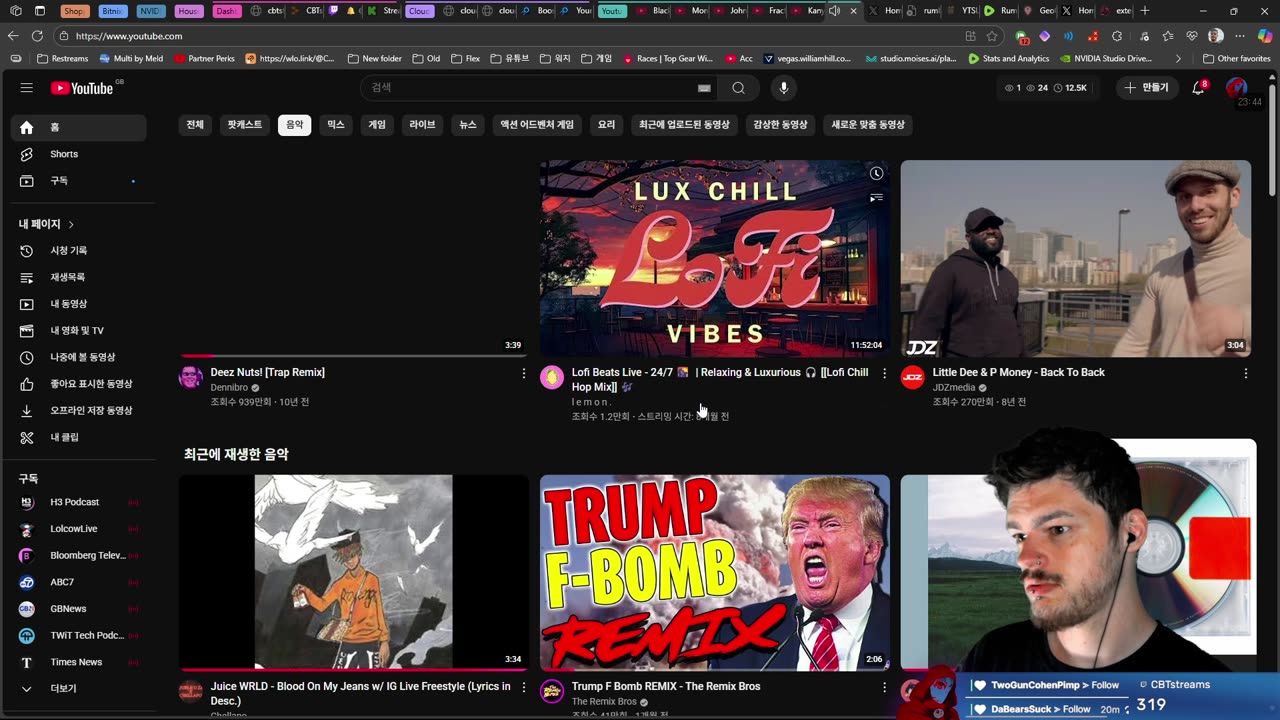Viewport: 1280px width, 720px height.
Task: Open more options for Trump F Bomb REMIX
Action: pyautogui.click(x=884, y=687)
